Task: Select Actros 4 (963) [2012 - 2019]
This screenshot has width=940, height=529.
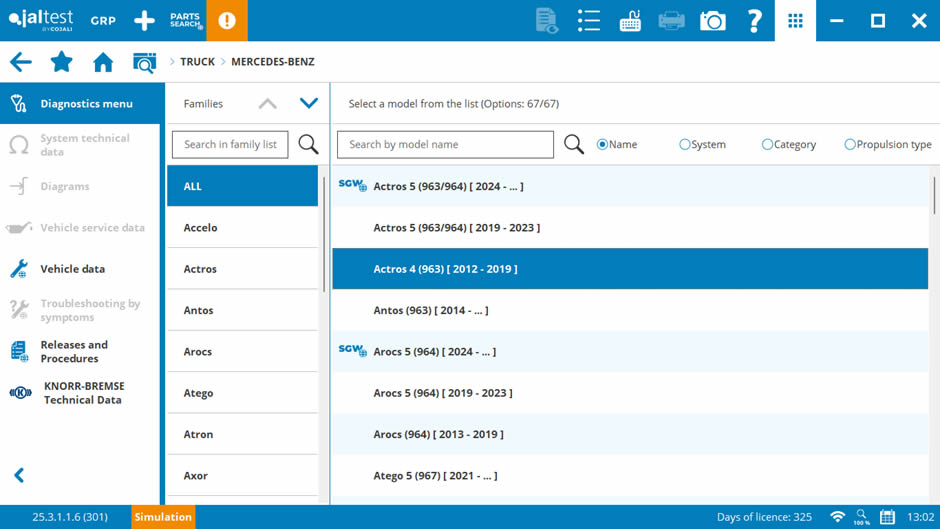Action: [x=630, y=269]
